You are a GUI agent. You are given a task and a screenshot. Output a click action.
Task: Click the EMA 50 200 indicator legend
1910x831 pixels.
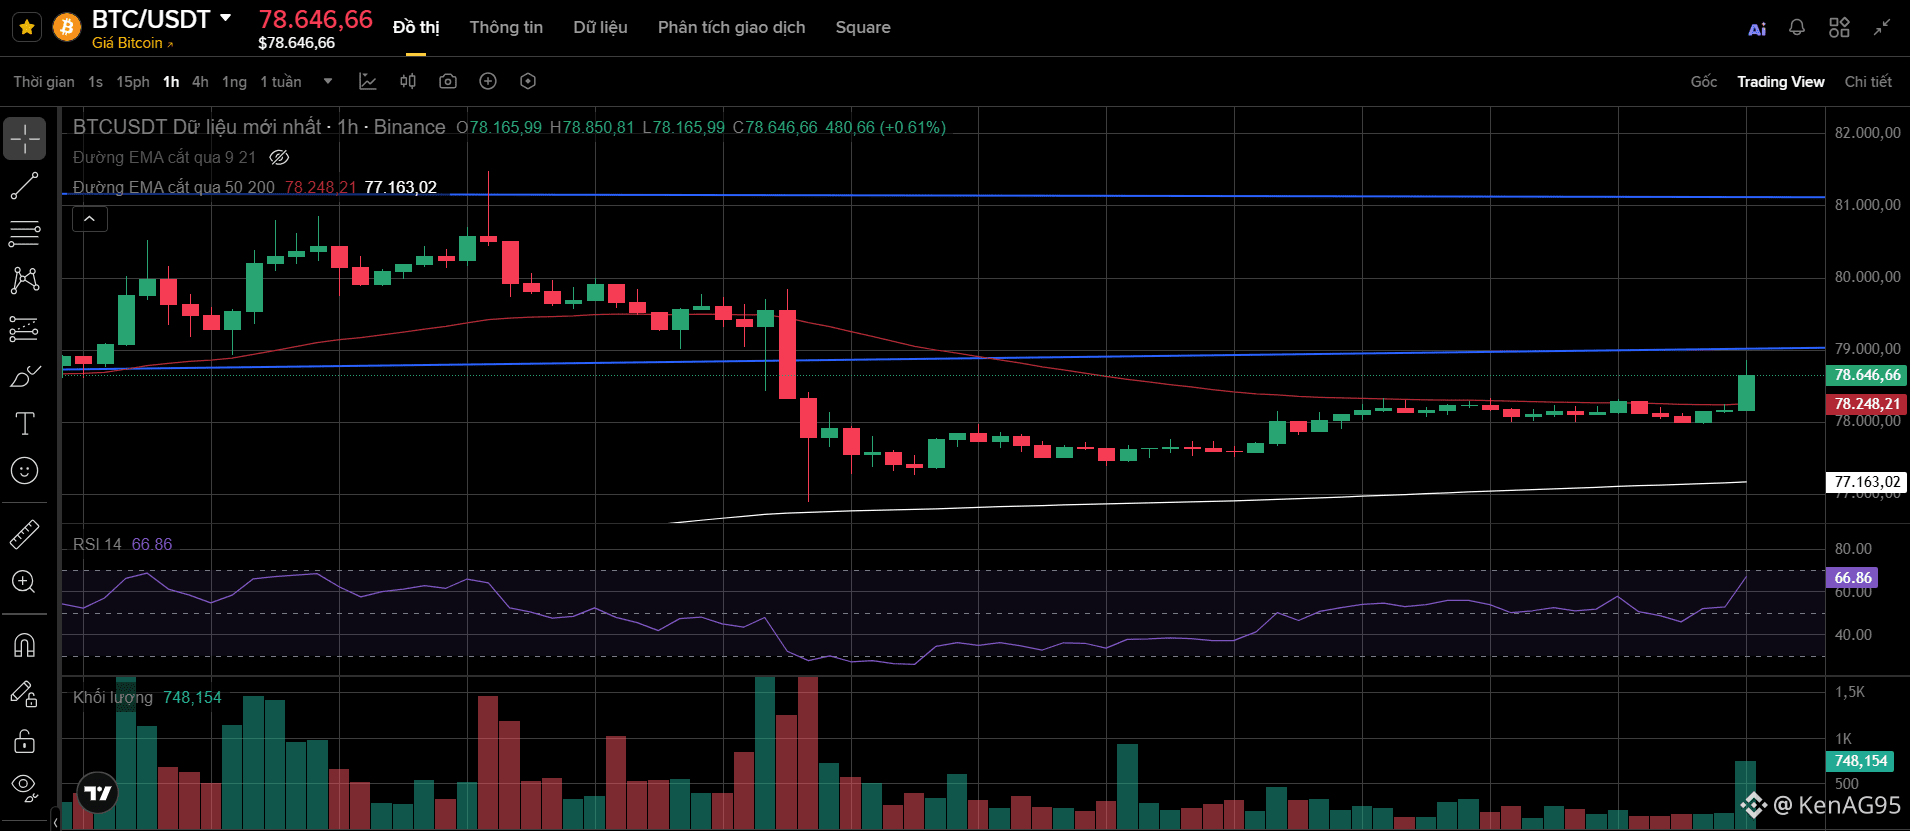173,187
